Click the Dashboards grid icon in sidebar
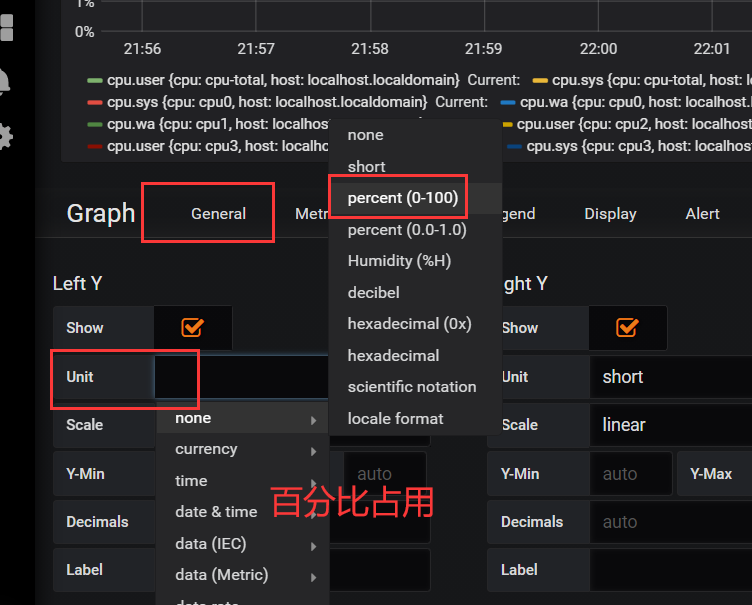This screenshot has height=605, width=752. point(6,26)
